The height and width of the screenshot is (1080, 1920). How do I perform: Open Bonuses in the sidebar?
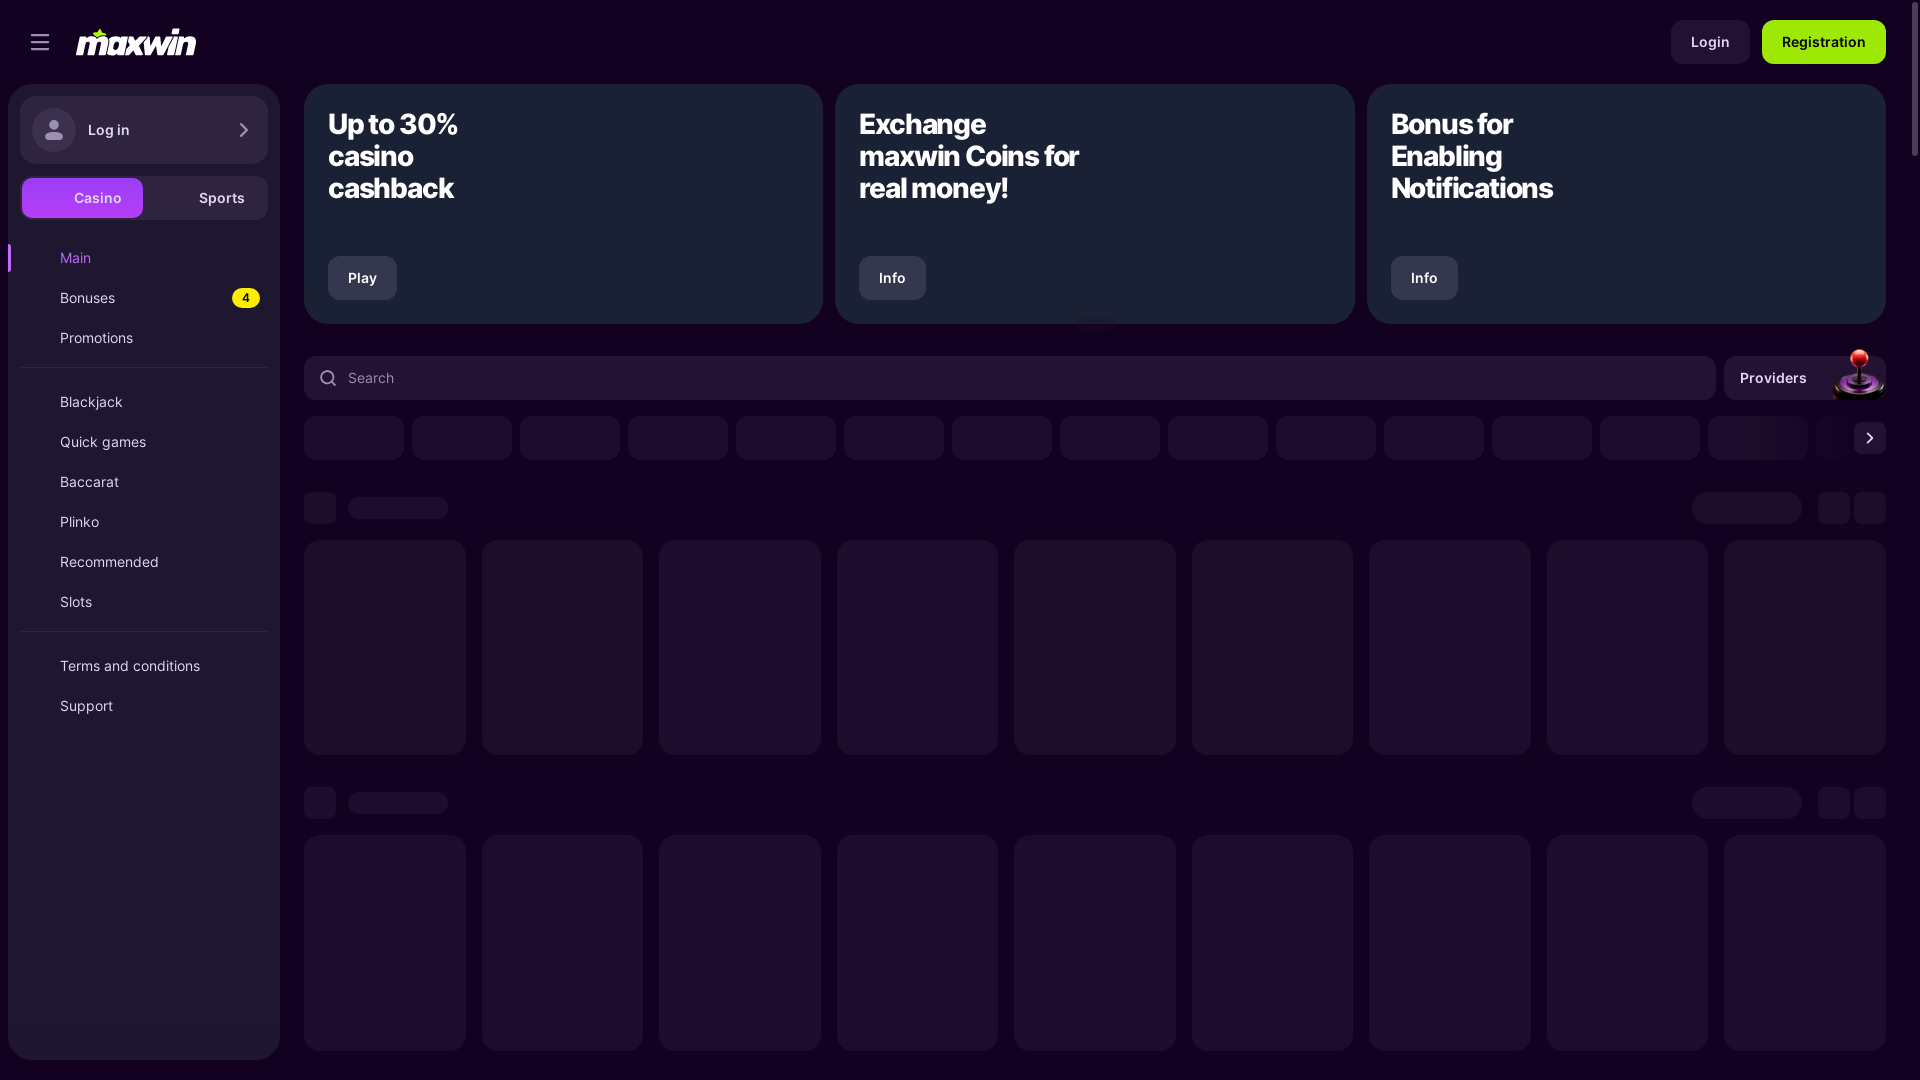[x=144, y=298]
